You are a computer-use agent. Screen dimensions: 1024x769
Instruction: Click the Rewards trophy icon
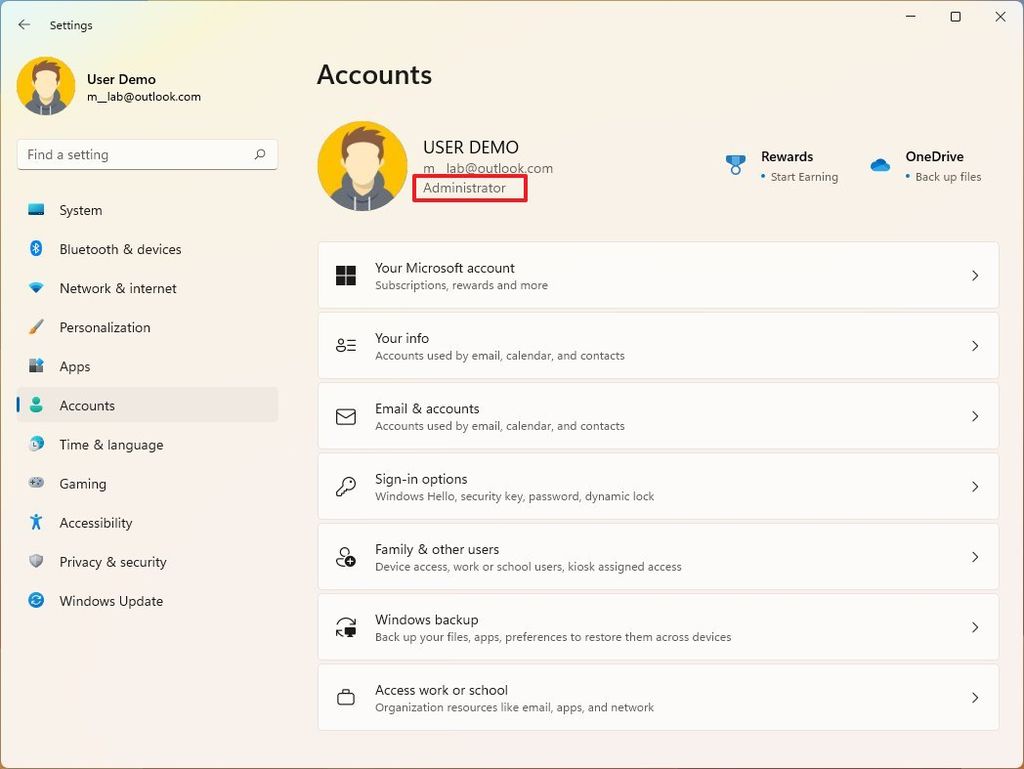(x=736, y=163)
